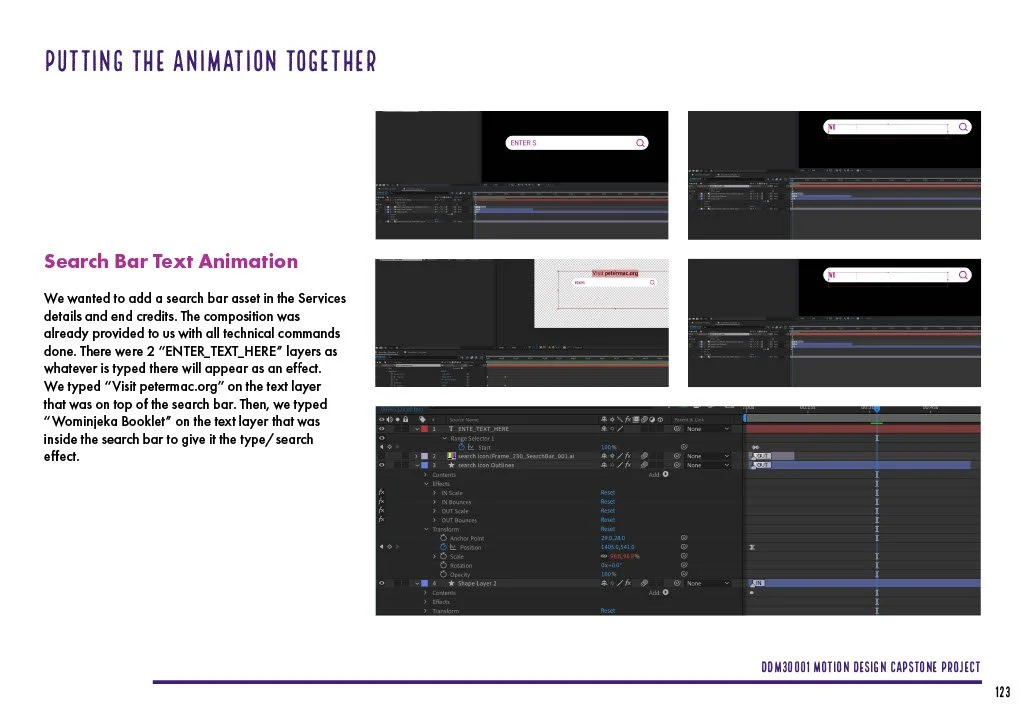Open graph editor icon beside Start property
Image resolution: width=1024 pixels, height=726 pixels.
click(x=471, y=447)
